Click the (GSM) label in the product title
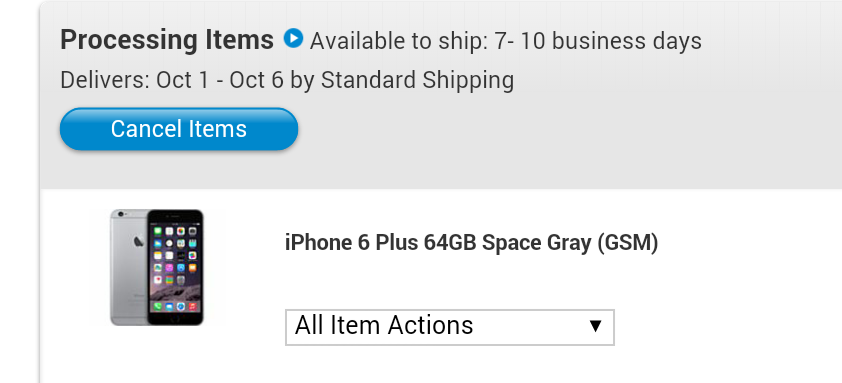The image size is (842, 383). 628,243
